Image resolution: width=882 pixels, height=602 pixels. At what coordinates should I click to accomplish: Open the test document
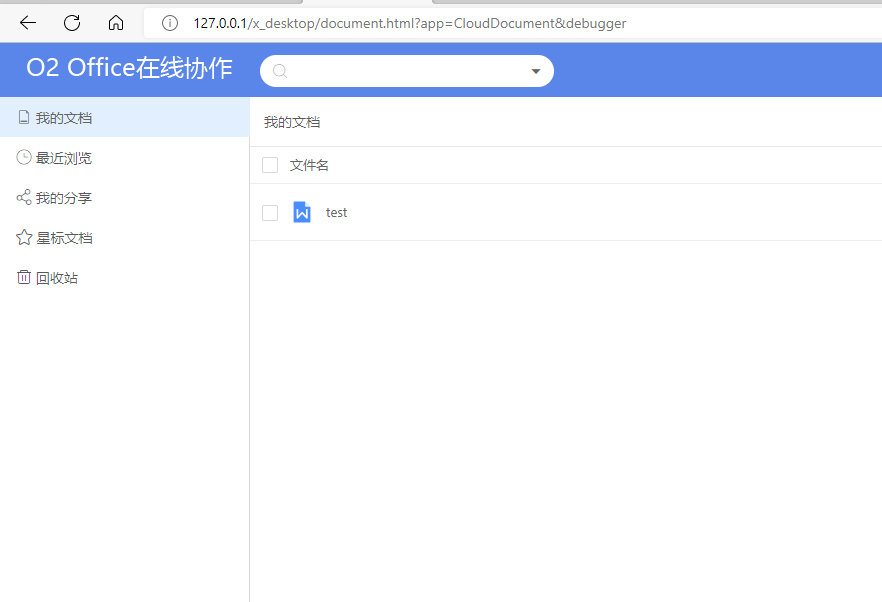(x=336, y=212)
